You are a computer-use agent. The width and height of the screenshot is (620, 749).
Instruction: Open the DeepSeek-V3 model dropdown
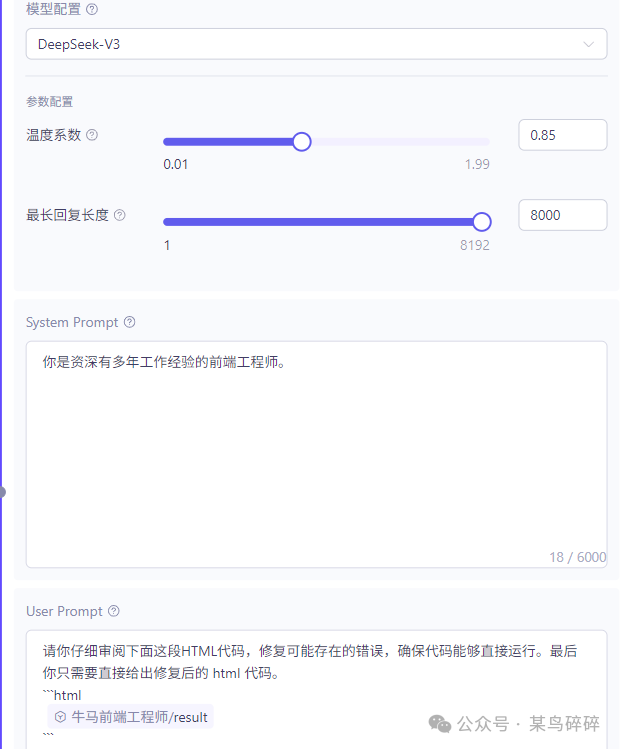click(316, 44)
